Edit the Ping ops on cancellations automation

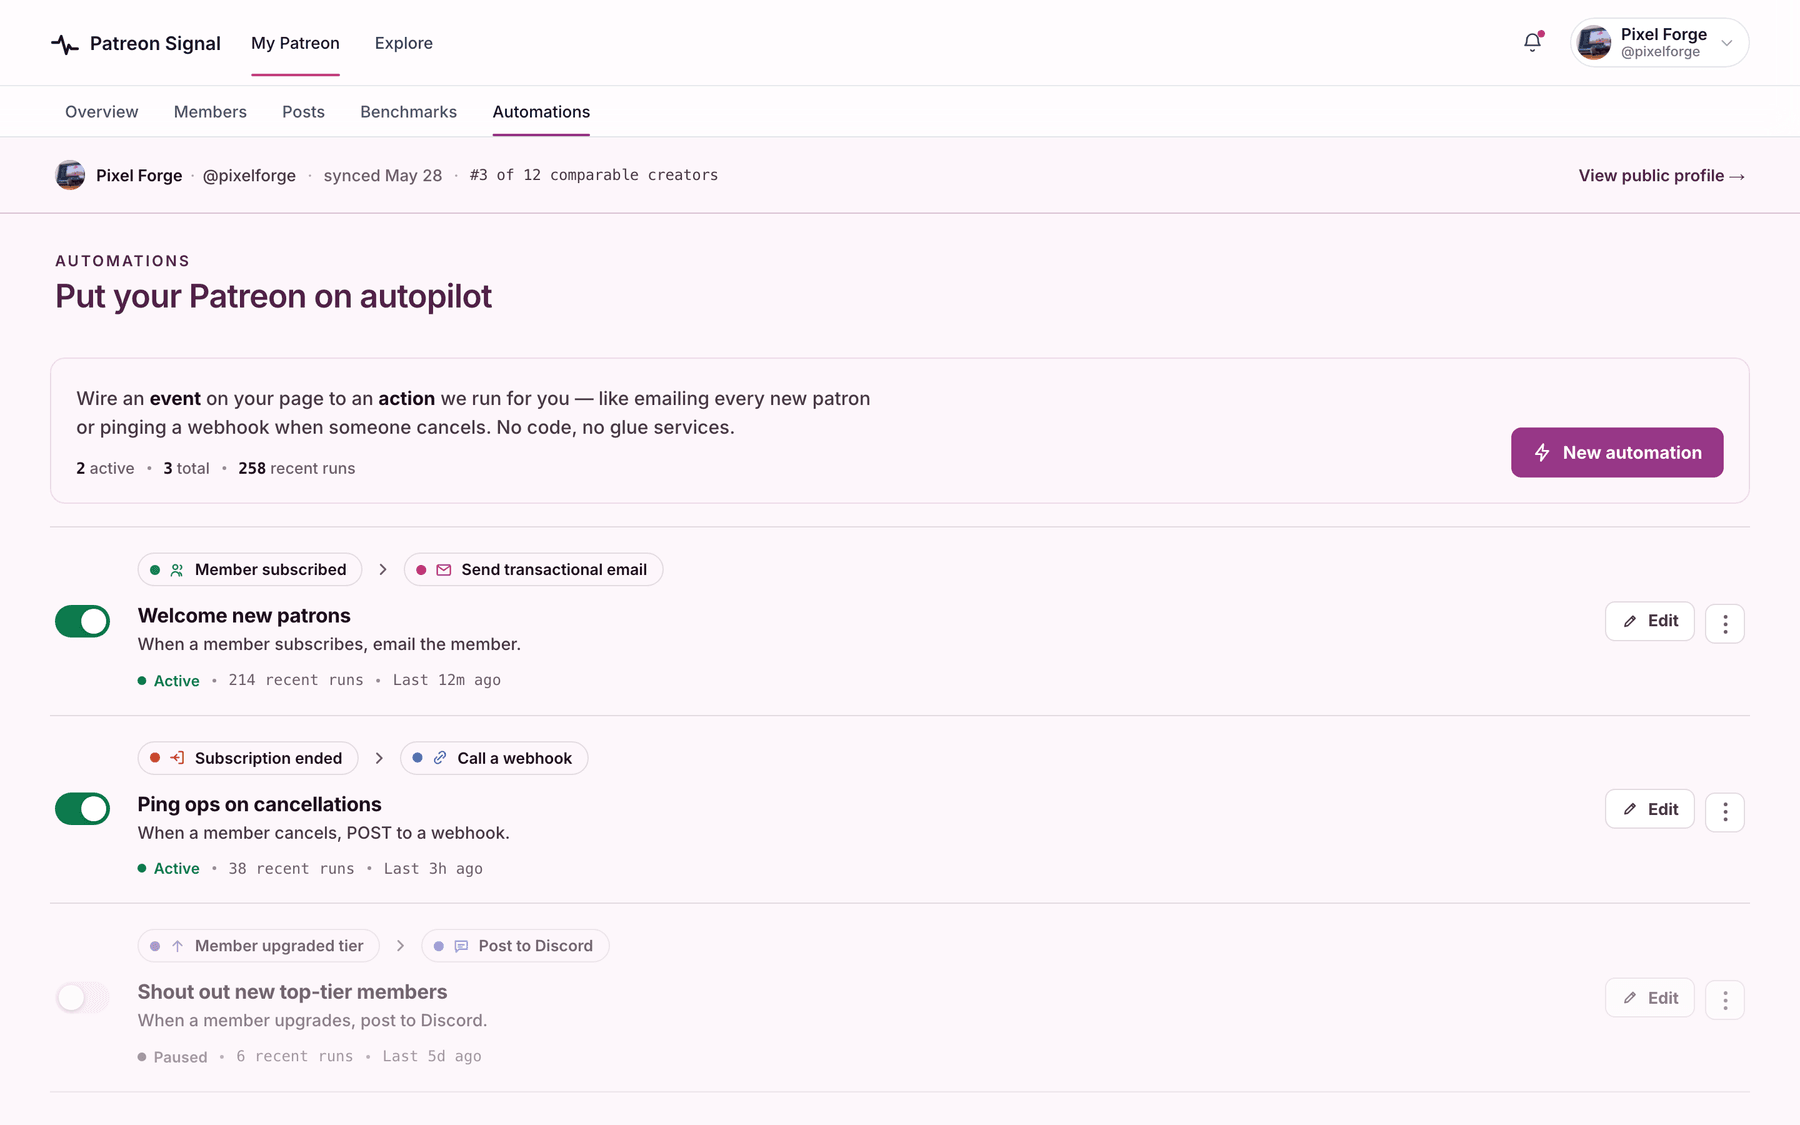(x=1650, y=810)
